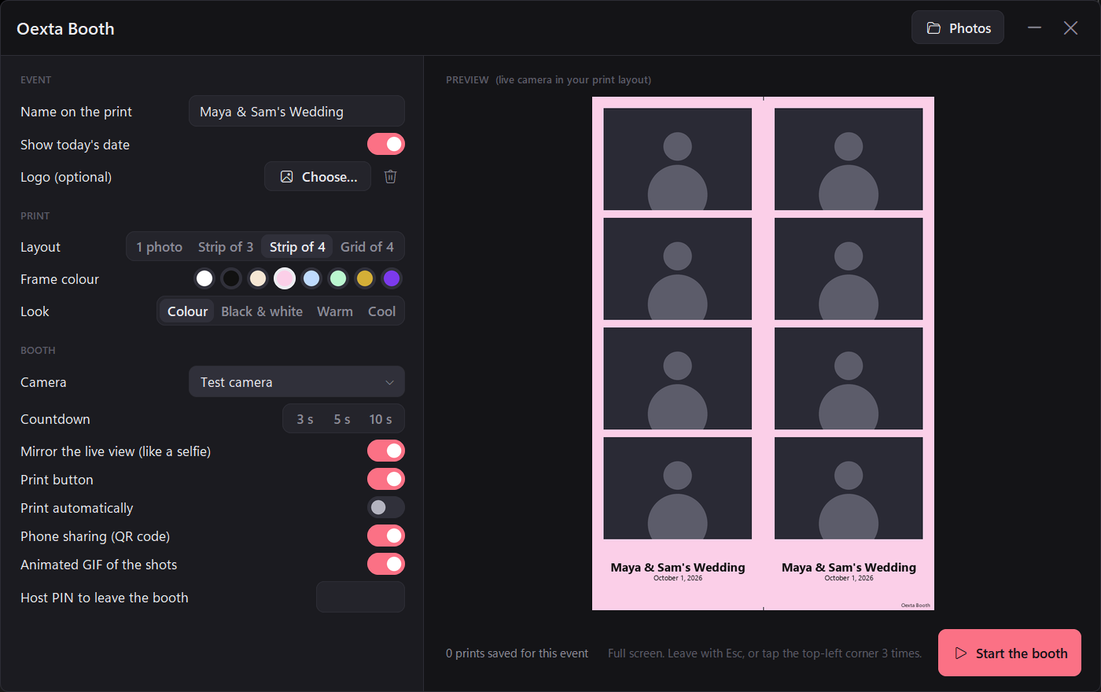
Task: Set countdown to 3 s
Action: click(305, 419)
